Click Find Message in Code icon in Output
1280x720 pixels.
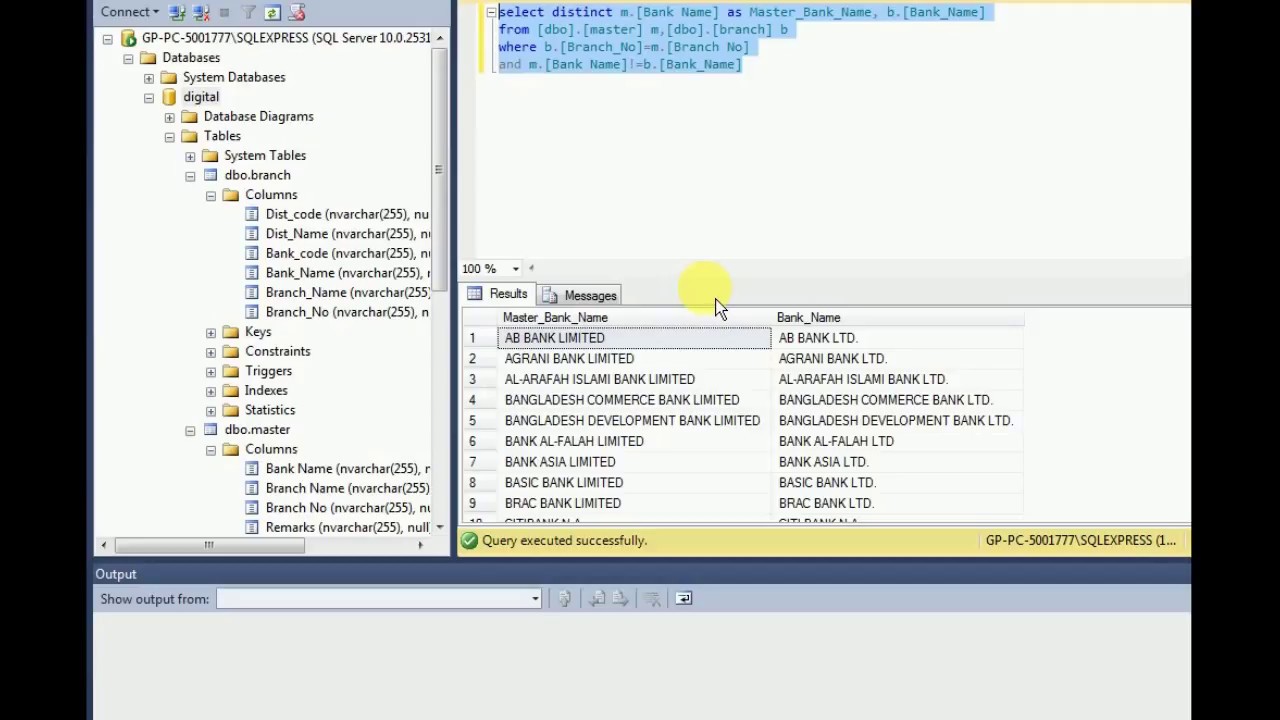tap(565, 599)
